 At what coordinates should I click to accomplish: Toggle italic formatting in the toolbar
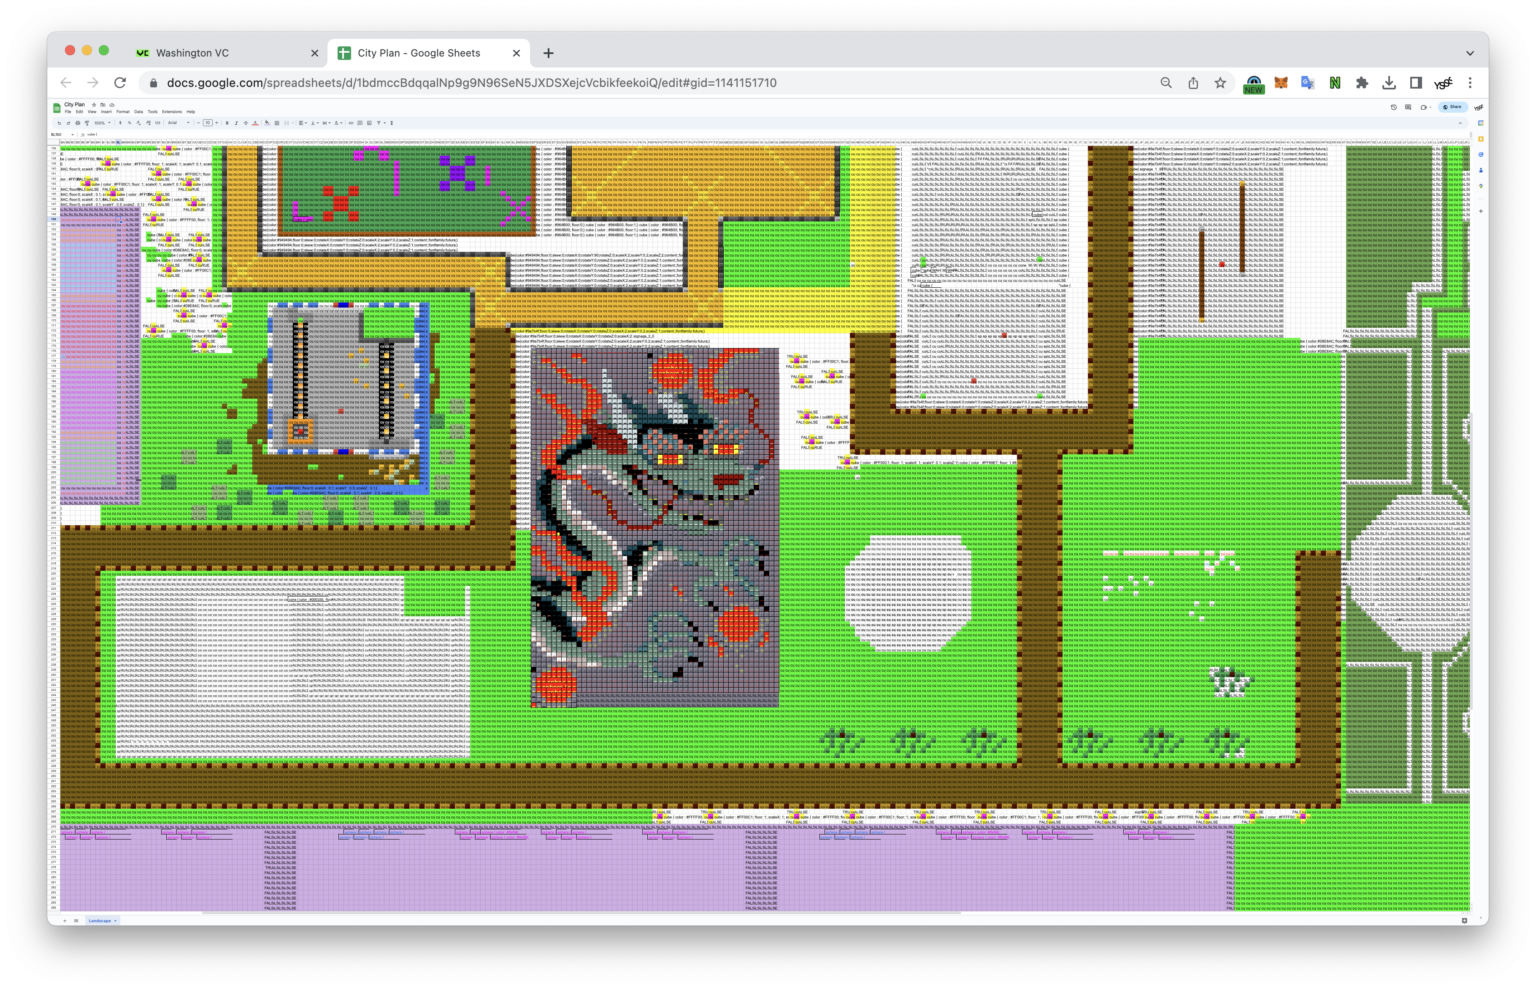pyautogui.click(x=236, y=123)
